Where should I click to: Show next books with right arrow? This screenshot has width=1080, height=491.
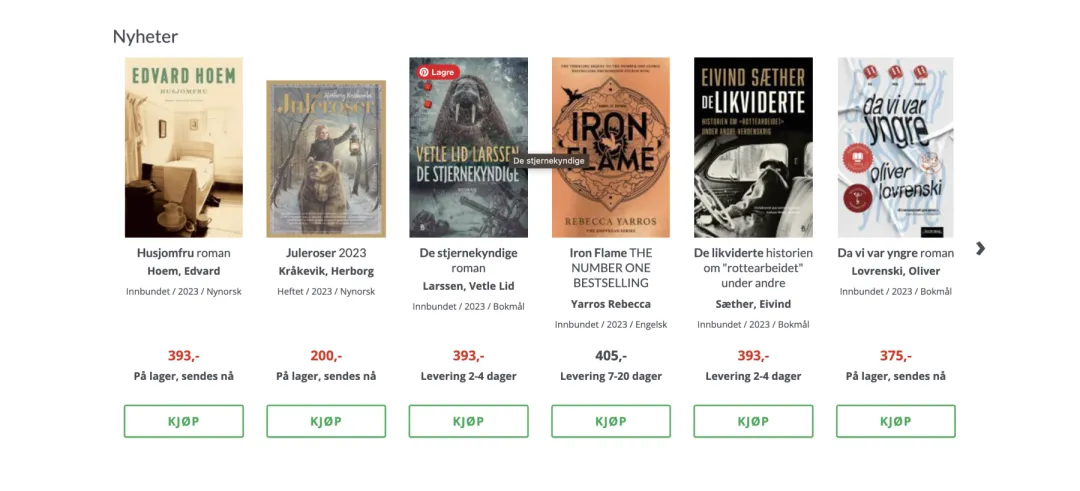(981, 248)
